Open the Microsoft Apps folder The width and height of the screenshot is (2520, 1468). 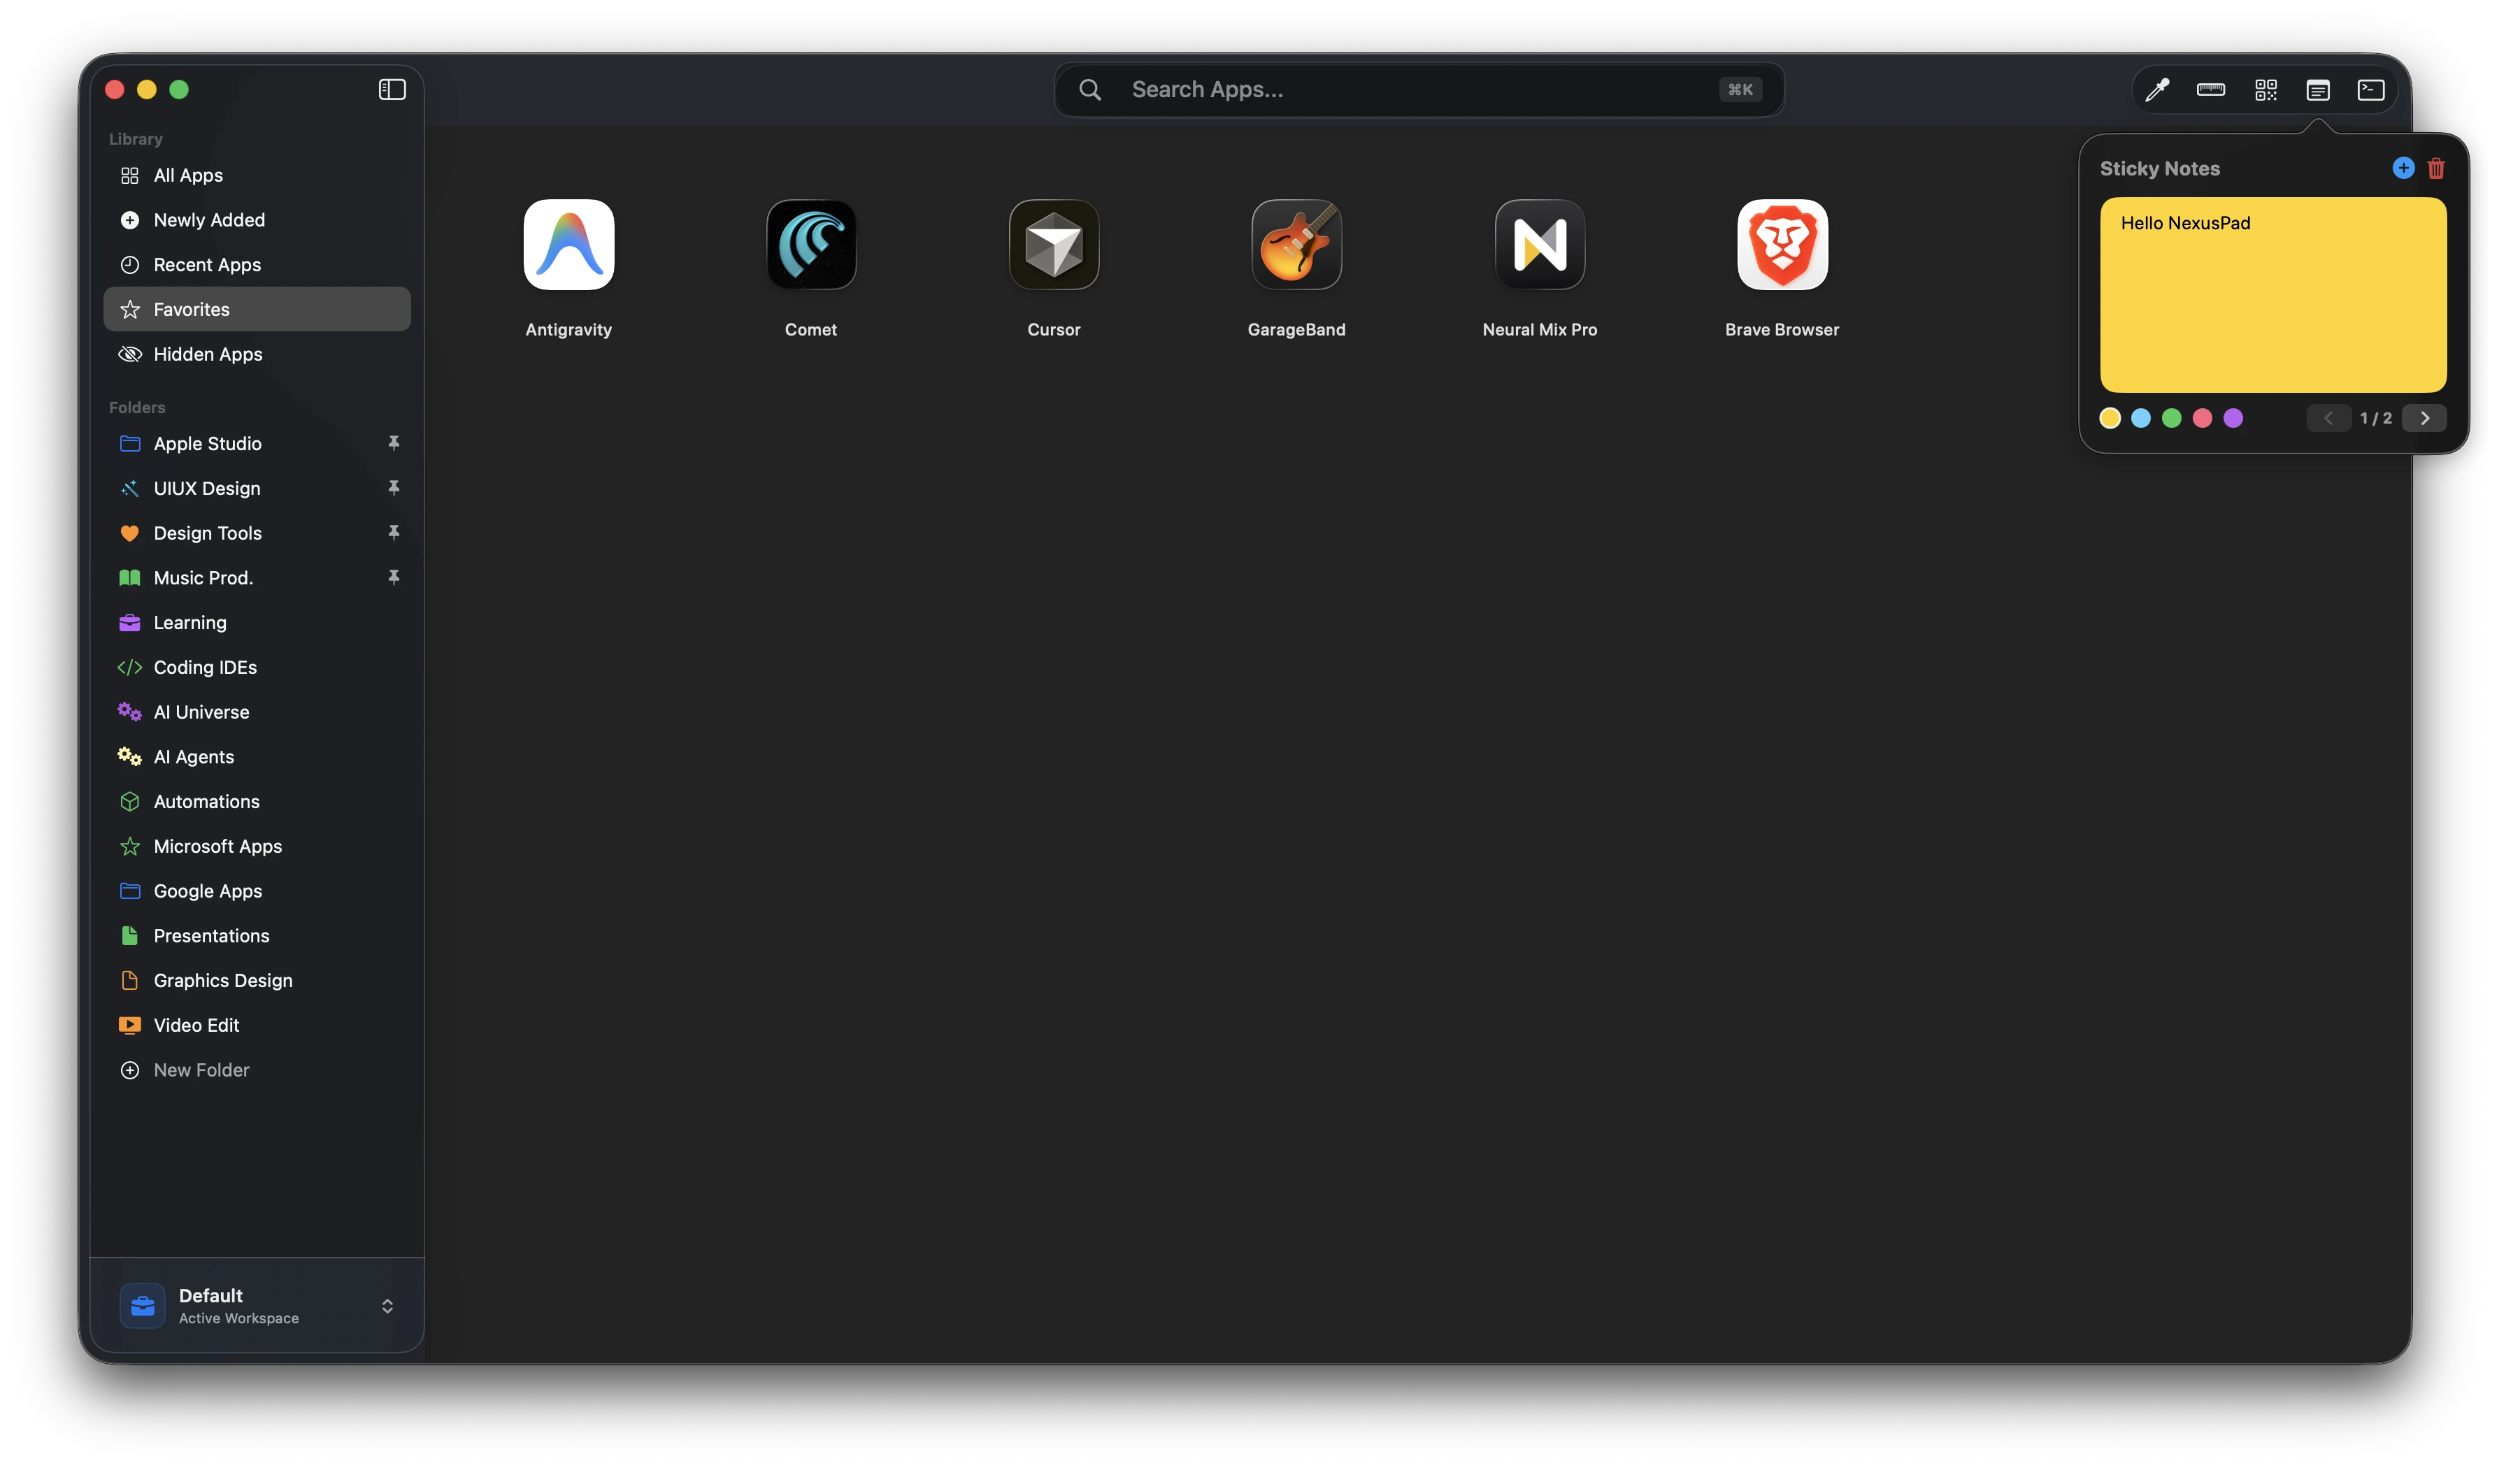click(x=257, y=846)
